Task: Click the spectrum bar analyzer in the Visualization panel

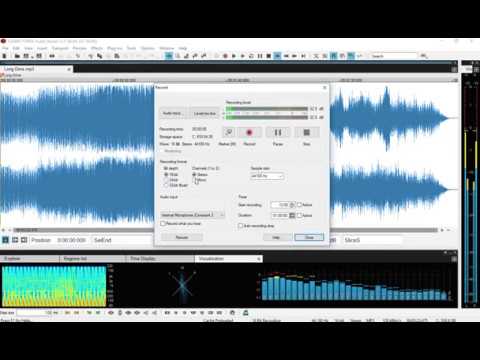Action: coord(354,287)
